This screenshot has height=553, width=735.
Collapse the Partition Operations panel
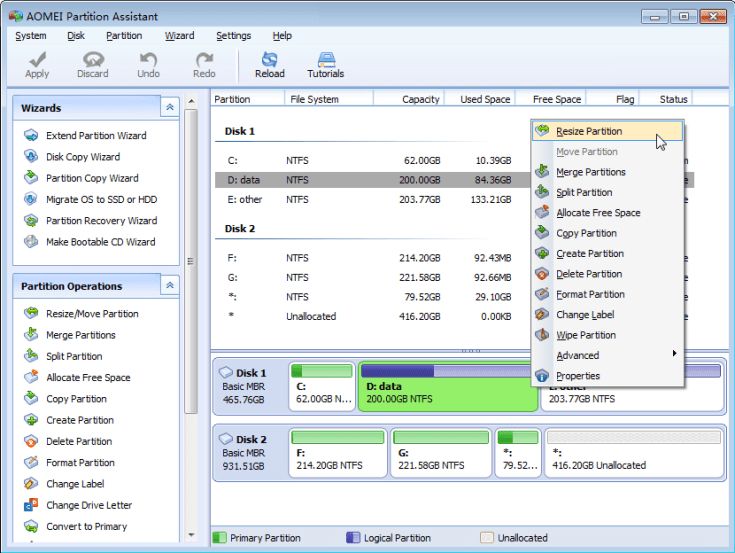coord(170,285)
